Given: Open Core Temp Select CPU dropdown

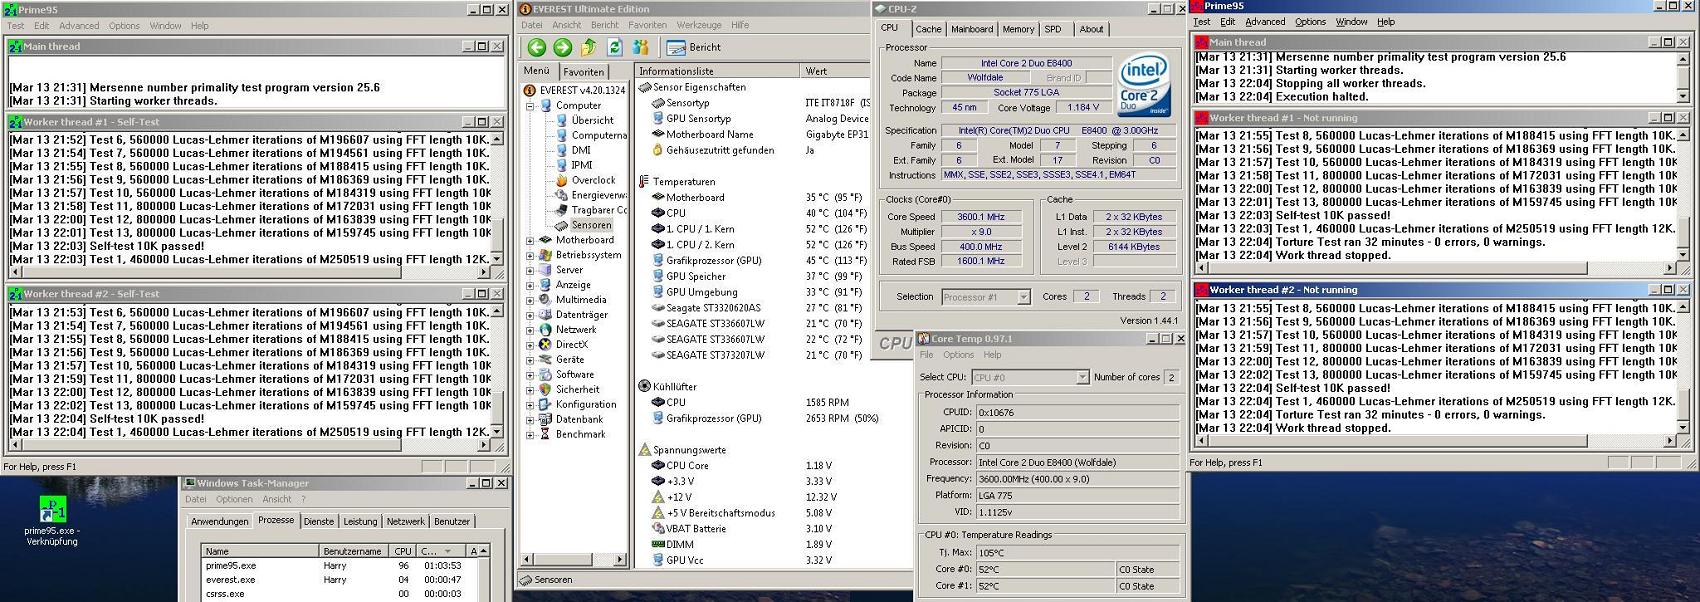Looking at the screenshot, I should (1082, 377).
